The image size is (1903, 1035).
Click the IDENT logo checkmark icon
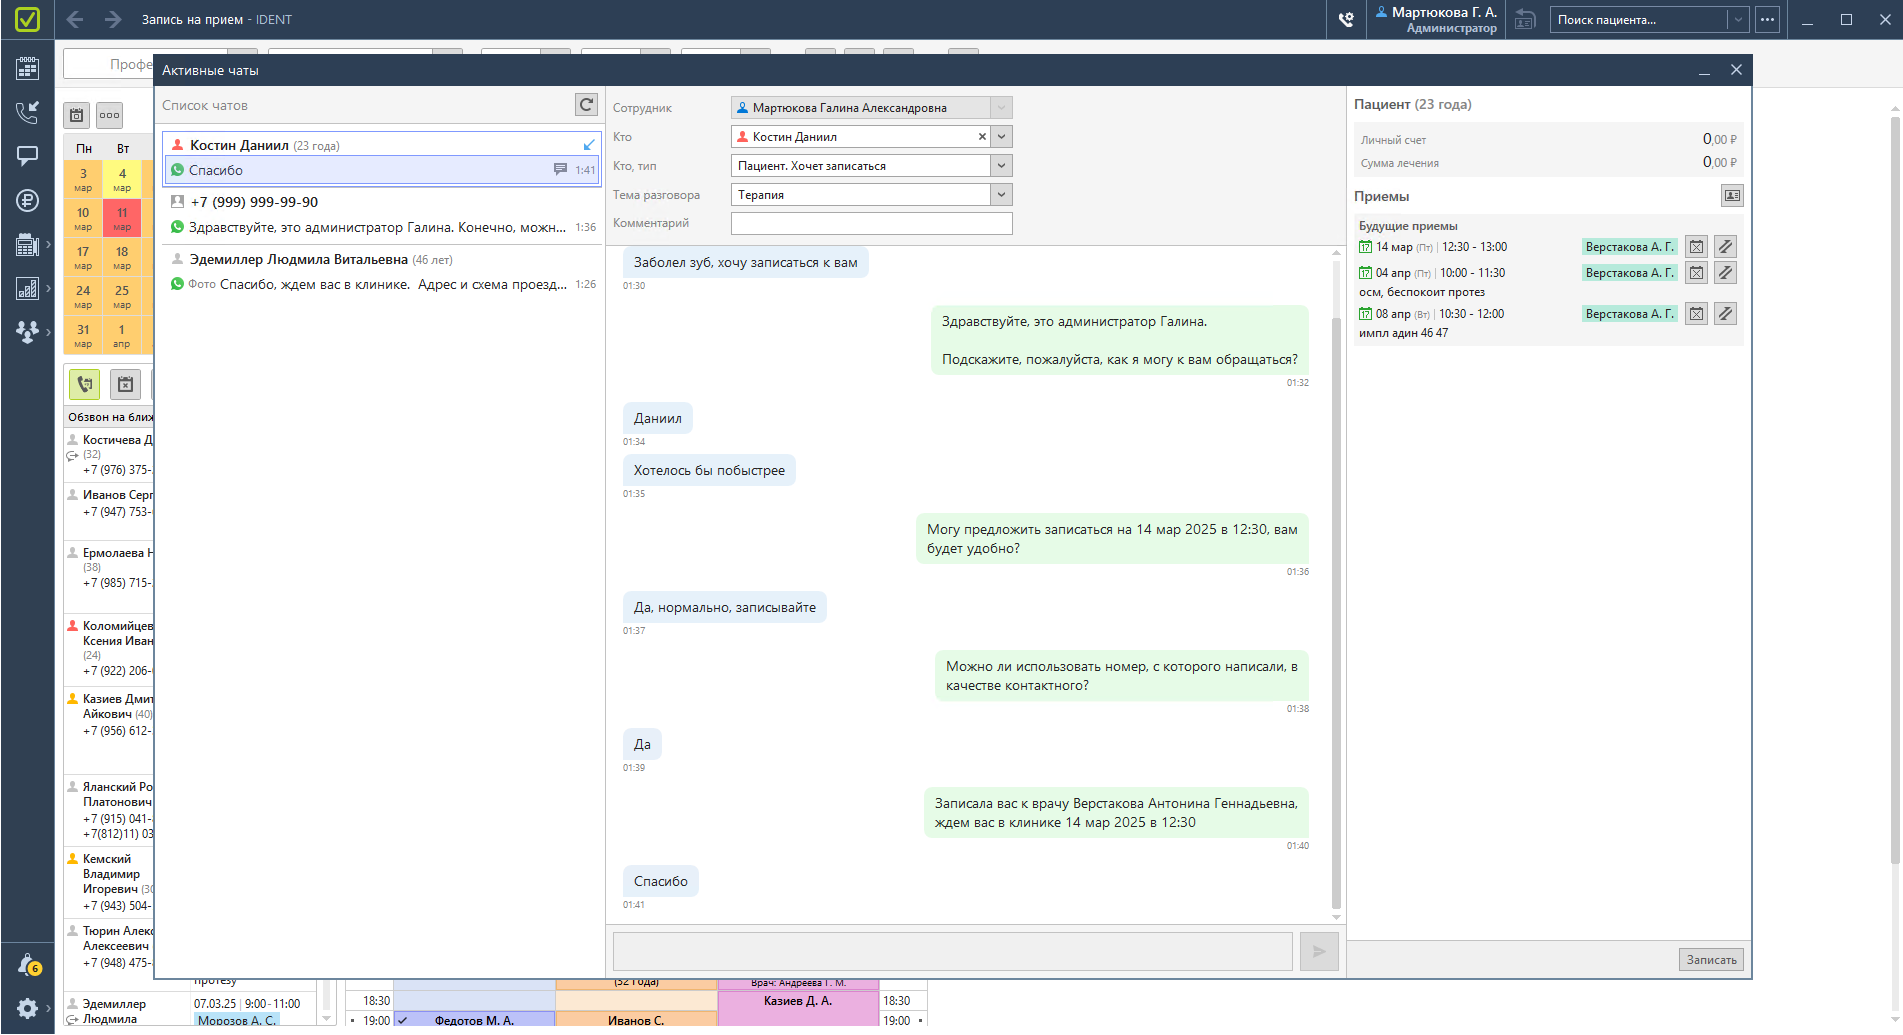[27, 19]
